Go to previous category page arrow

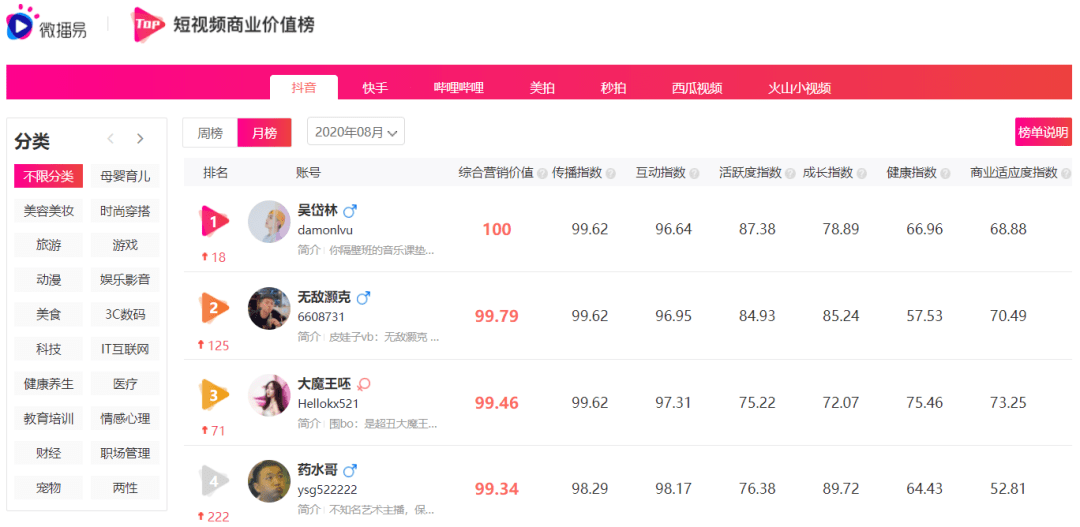click(110, 138)
